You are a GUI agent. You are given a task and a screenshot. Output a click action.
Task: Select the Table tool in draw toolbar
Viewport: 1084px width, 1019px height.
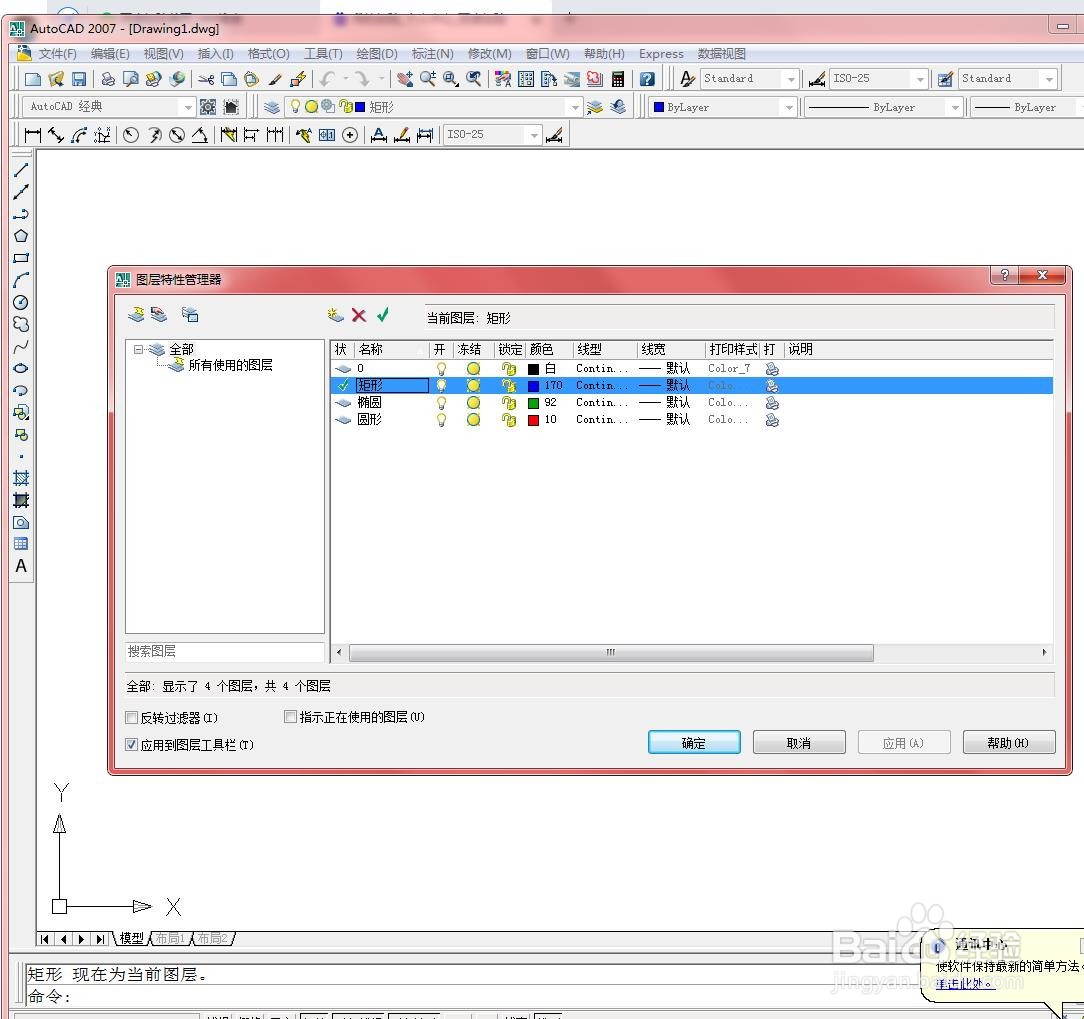click(x=21, y=544)
